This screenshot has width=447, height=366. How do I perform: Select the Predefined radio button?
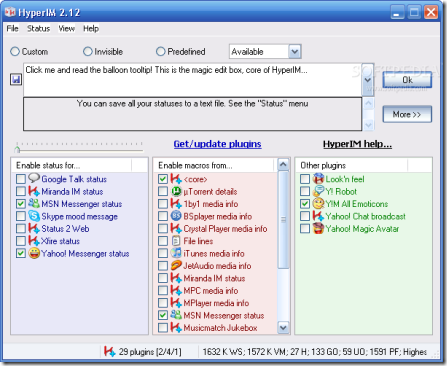160,52
